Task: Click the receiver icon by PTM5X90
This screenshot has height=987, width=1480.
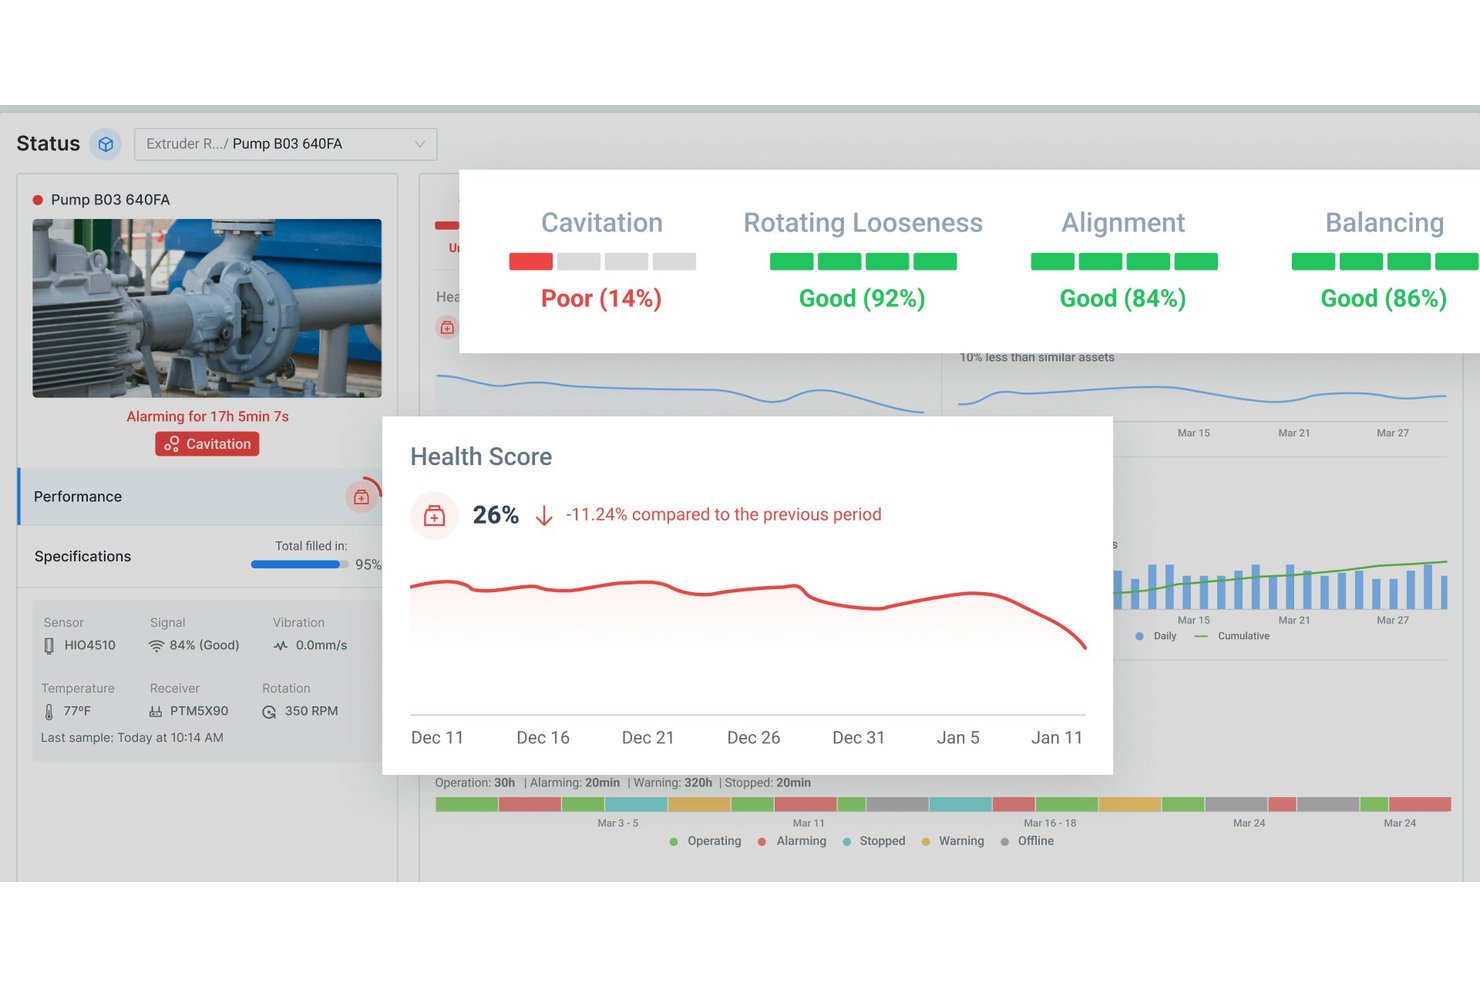Action: 155,712
